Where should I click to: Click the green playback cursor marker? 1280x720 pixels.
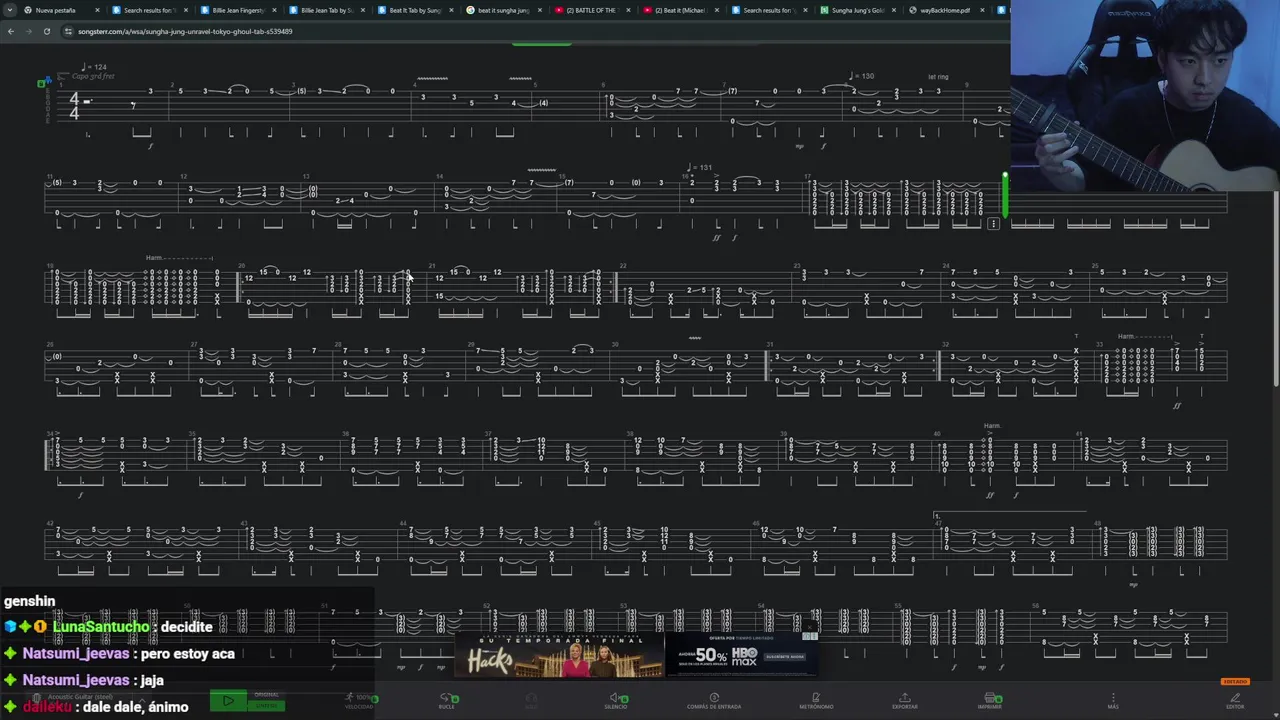1005,193
